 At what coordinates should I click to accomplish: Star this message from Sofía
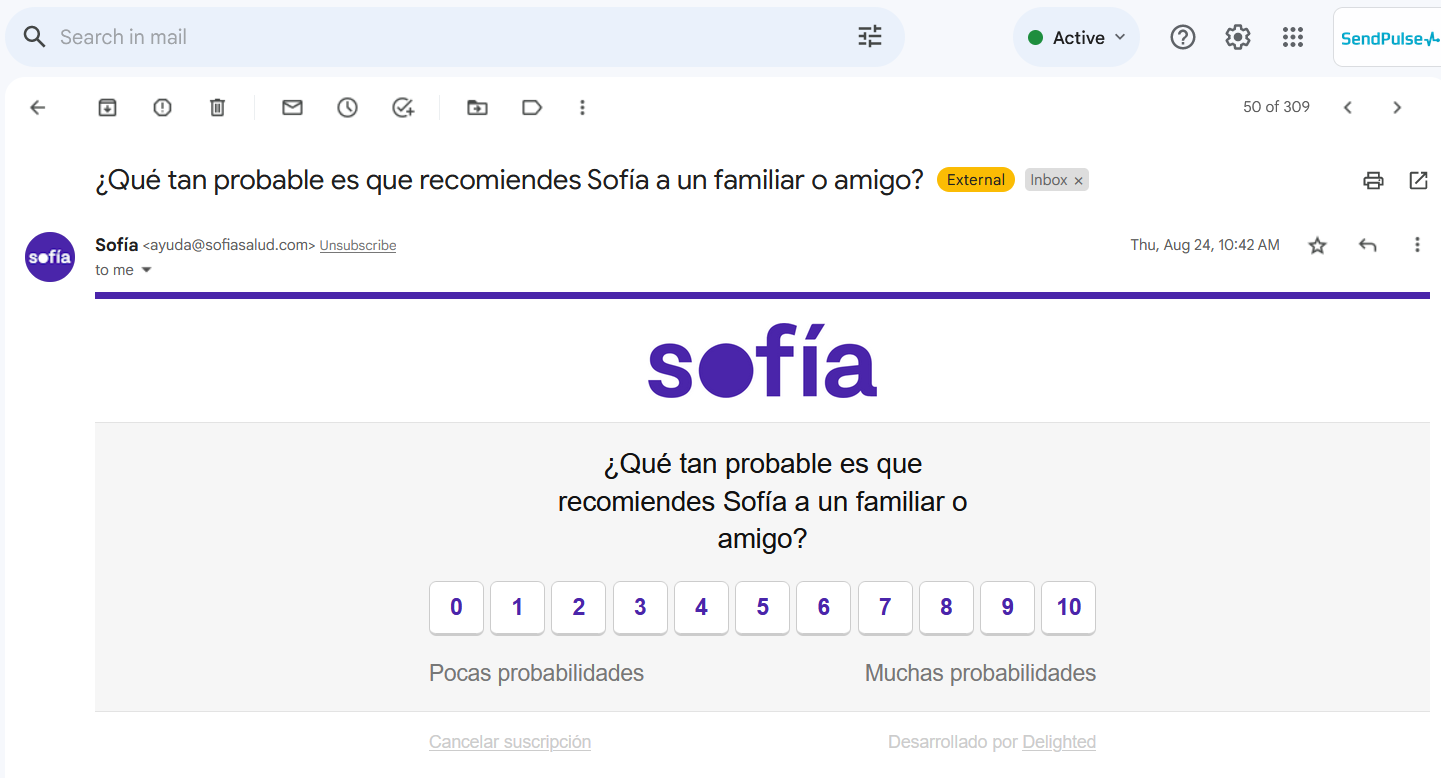tap(1317, 245)
